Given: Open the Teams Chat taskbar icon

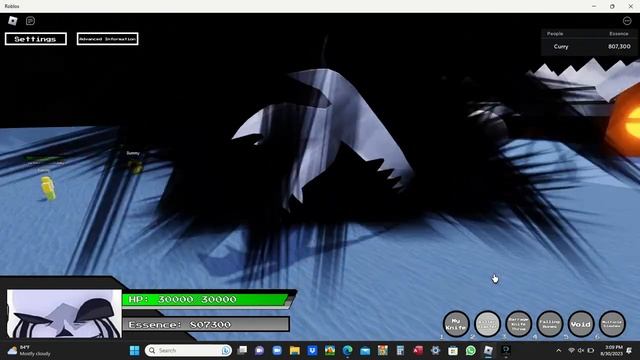Looking at the screenshot, I should 260,350.
